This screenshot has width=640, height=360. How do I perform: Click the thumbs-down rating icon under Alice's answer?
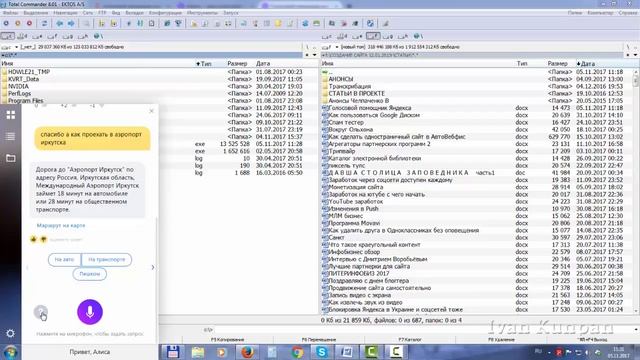click(x=43, y=239)
